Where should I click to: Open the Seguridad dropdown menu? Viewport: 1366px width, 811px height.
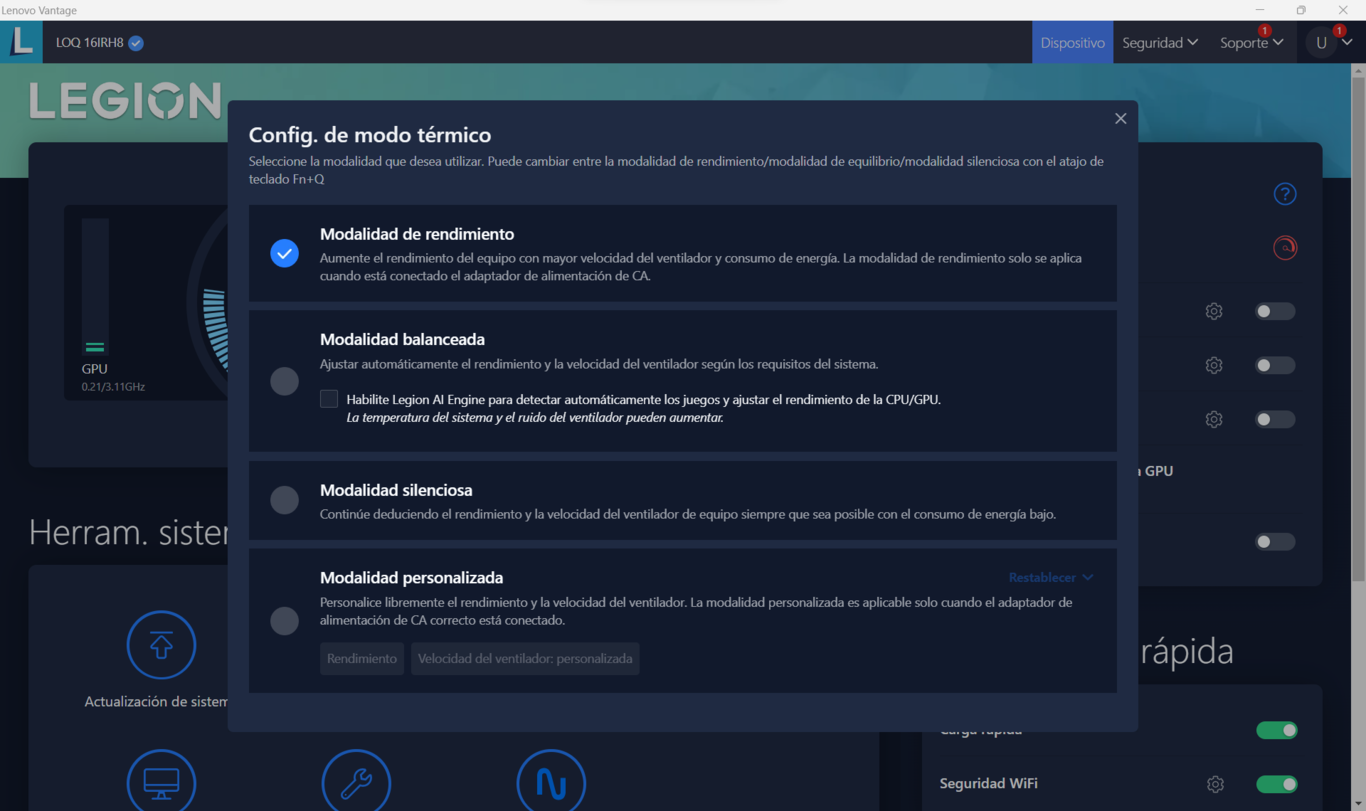click(1159, 43)
